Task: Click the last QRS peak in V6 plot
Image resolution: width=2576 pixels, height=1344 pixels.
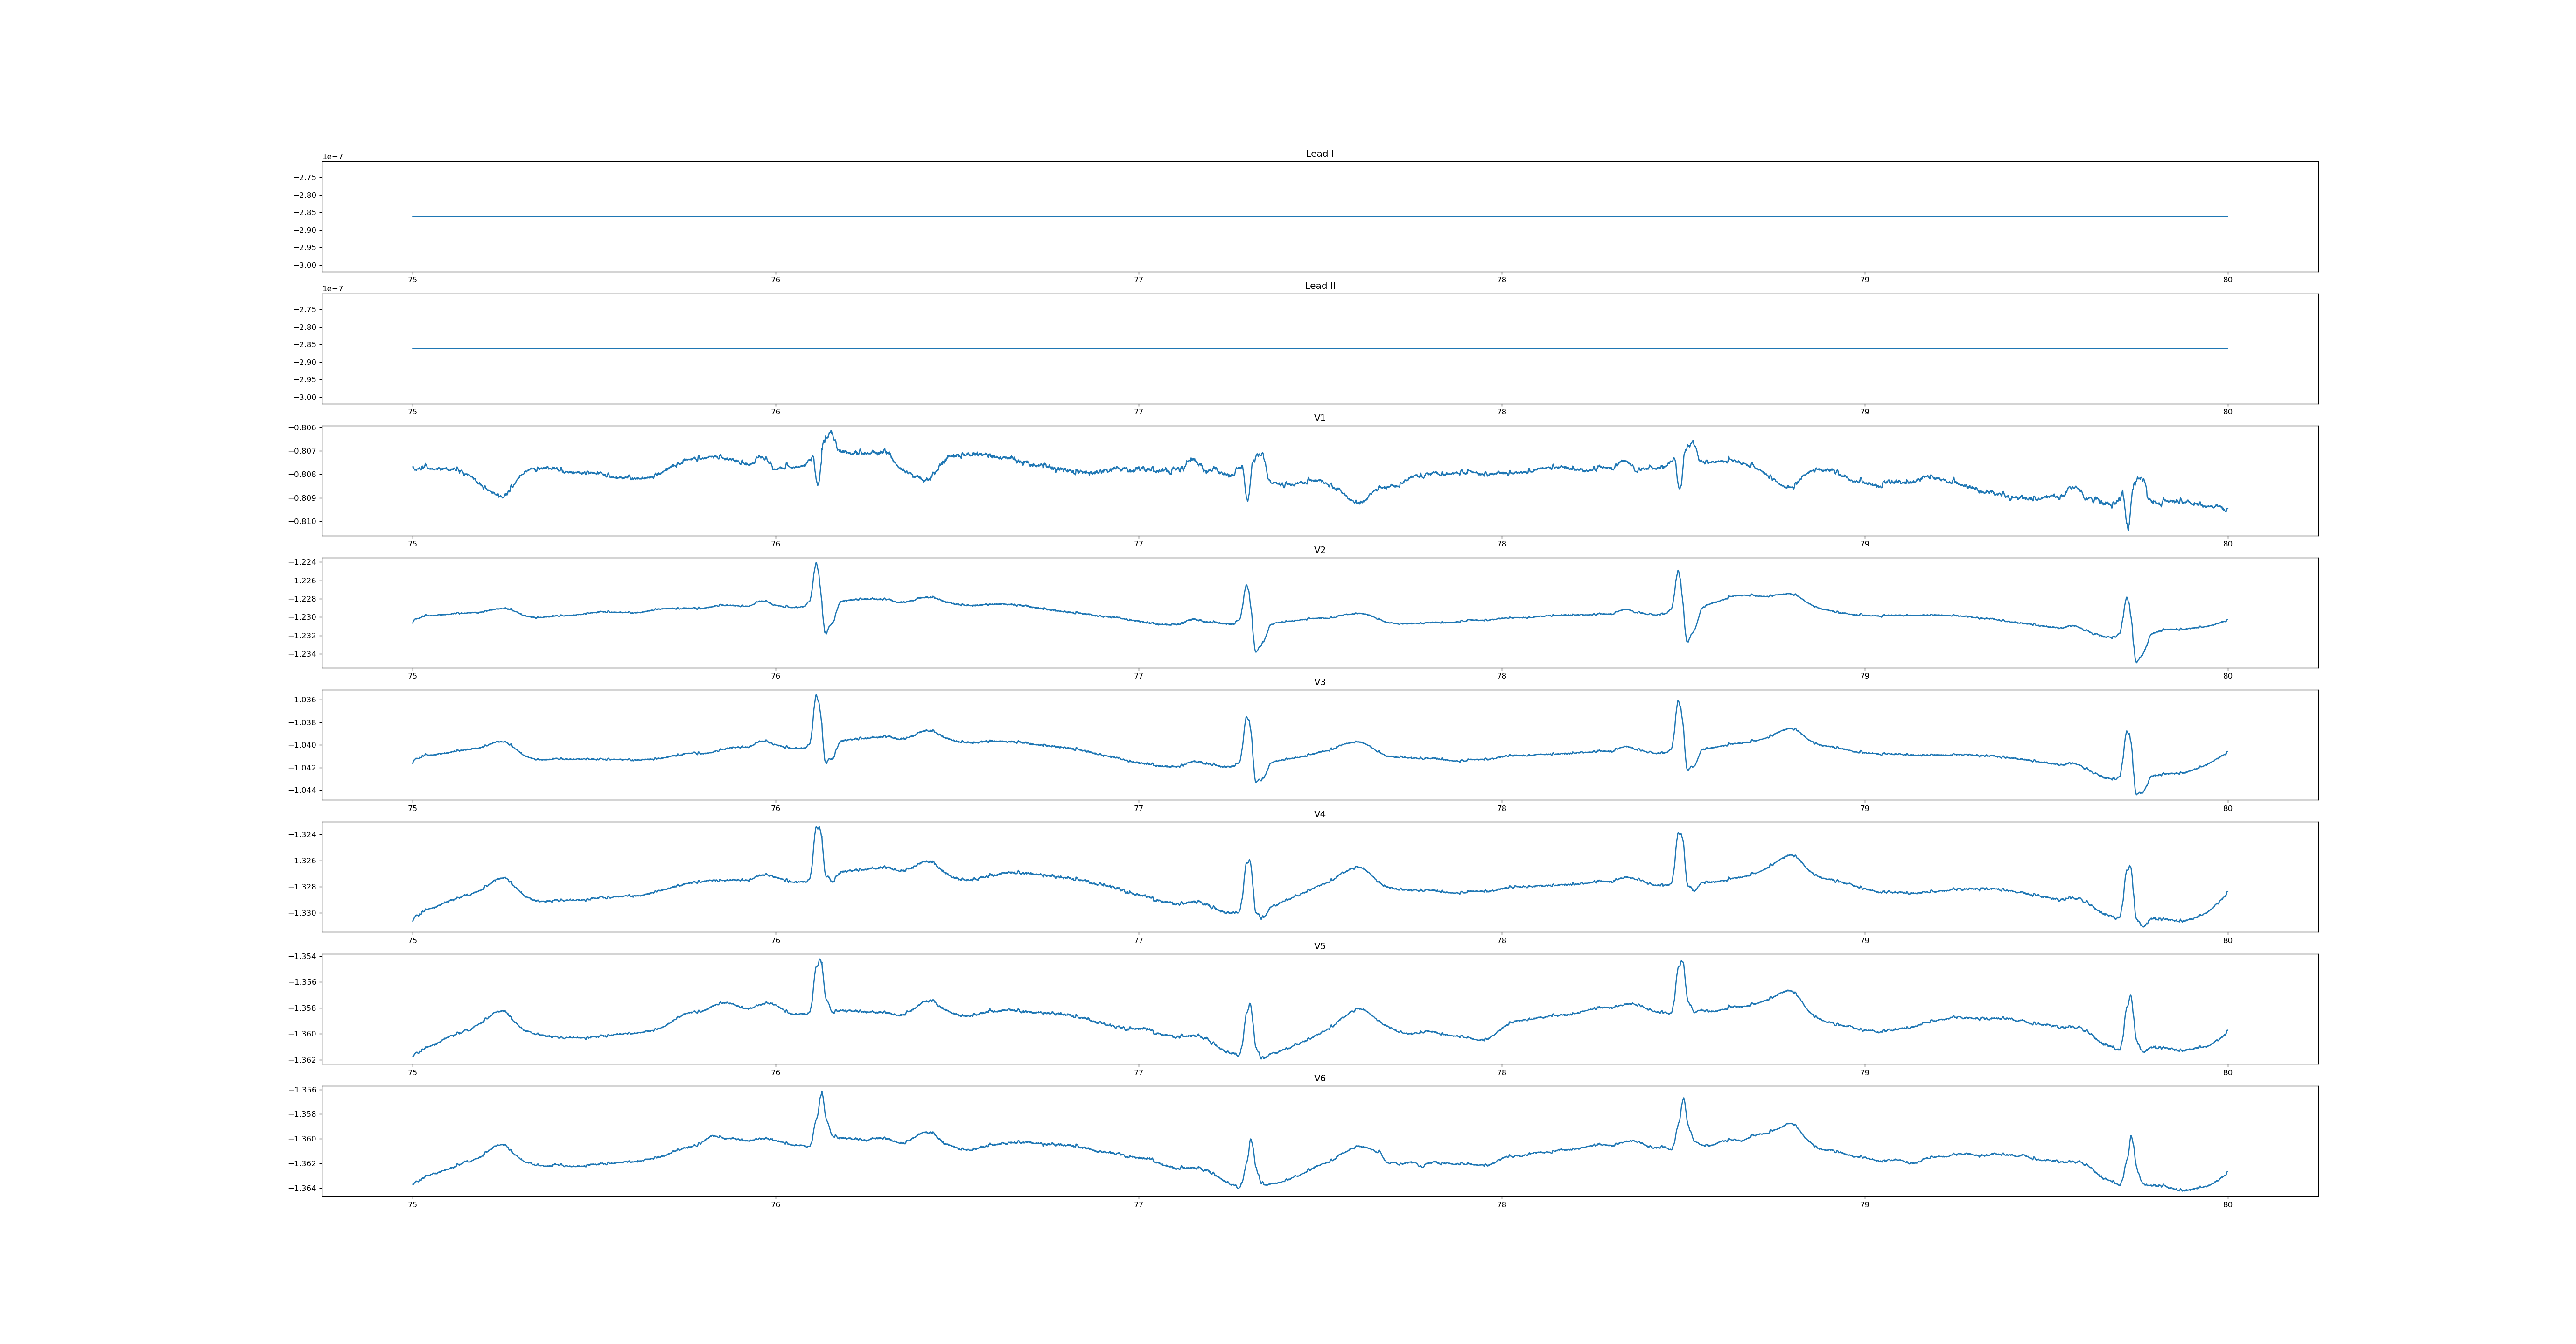Action: coord(2131,1136)
